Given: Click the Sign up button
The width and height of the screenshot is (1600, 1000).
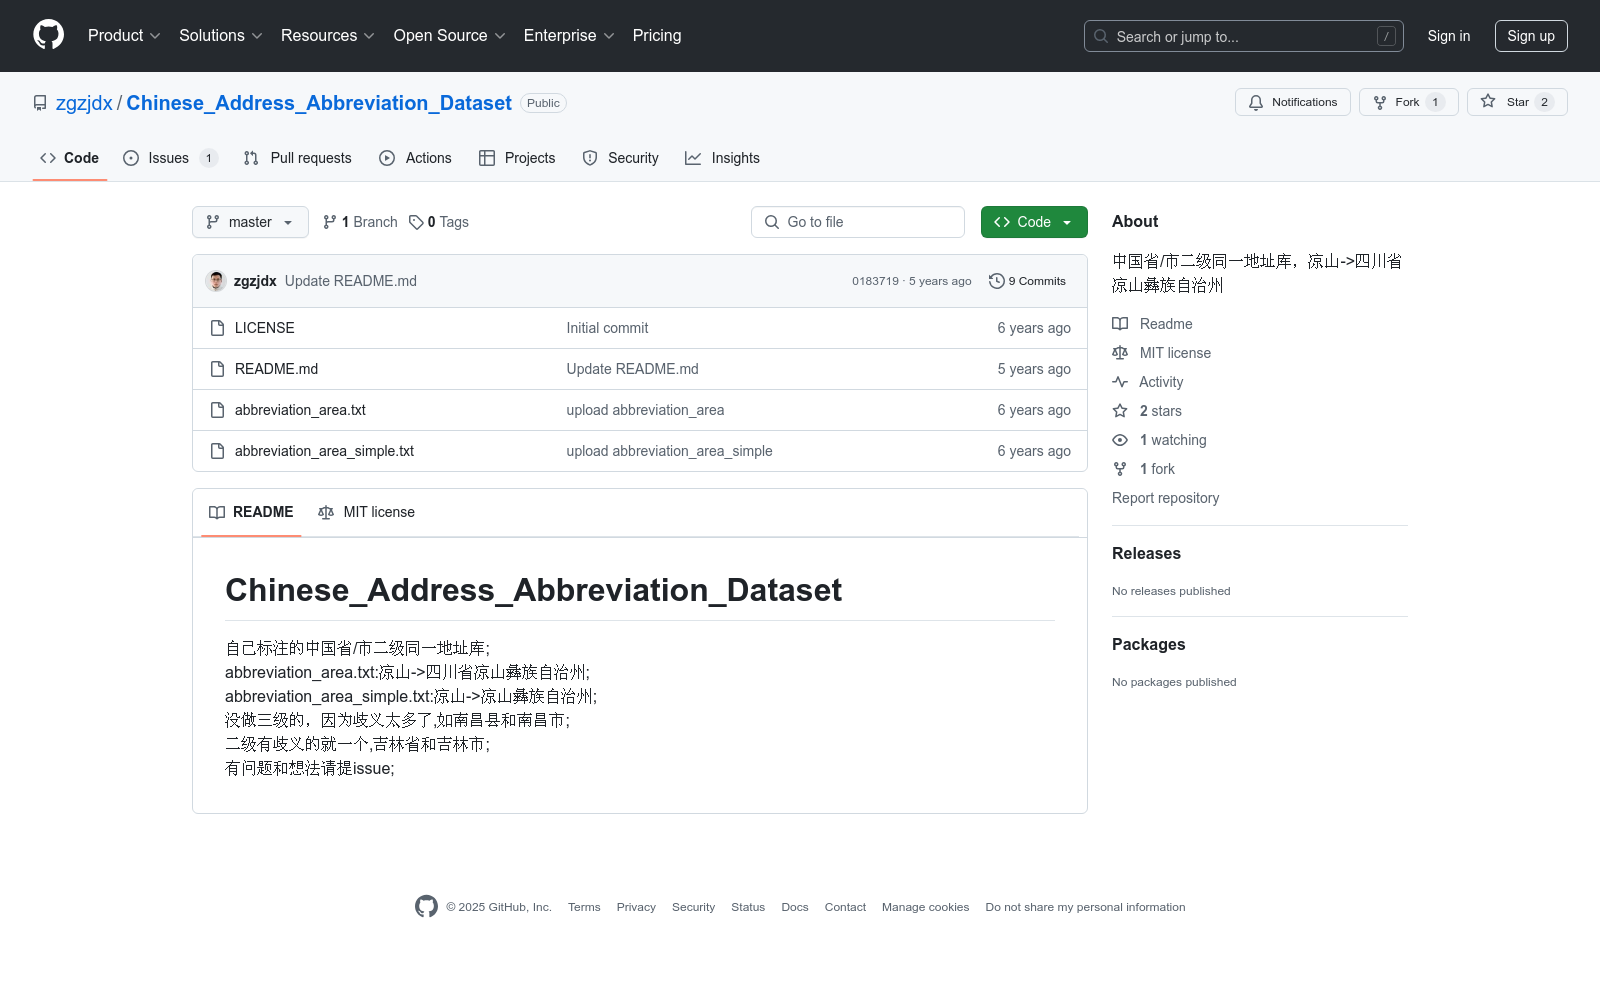Looking at the screenshot, I should point(1531,36).
